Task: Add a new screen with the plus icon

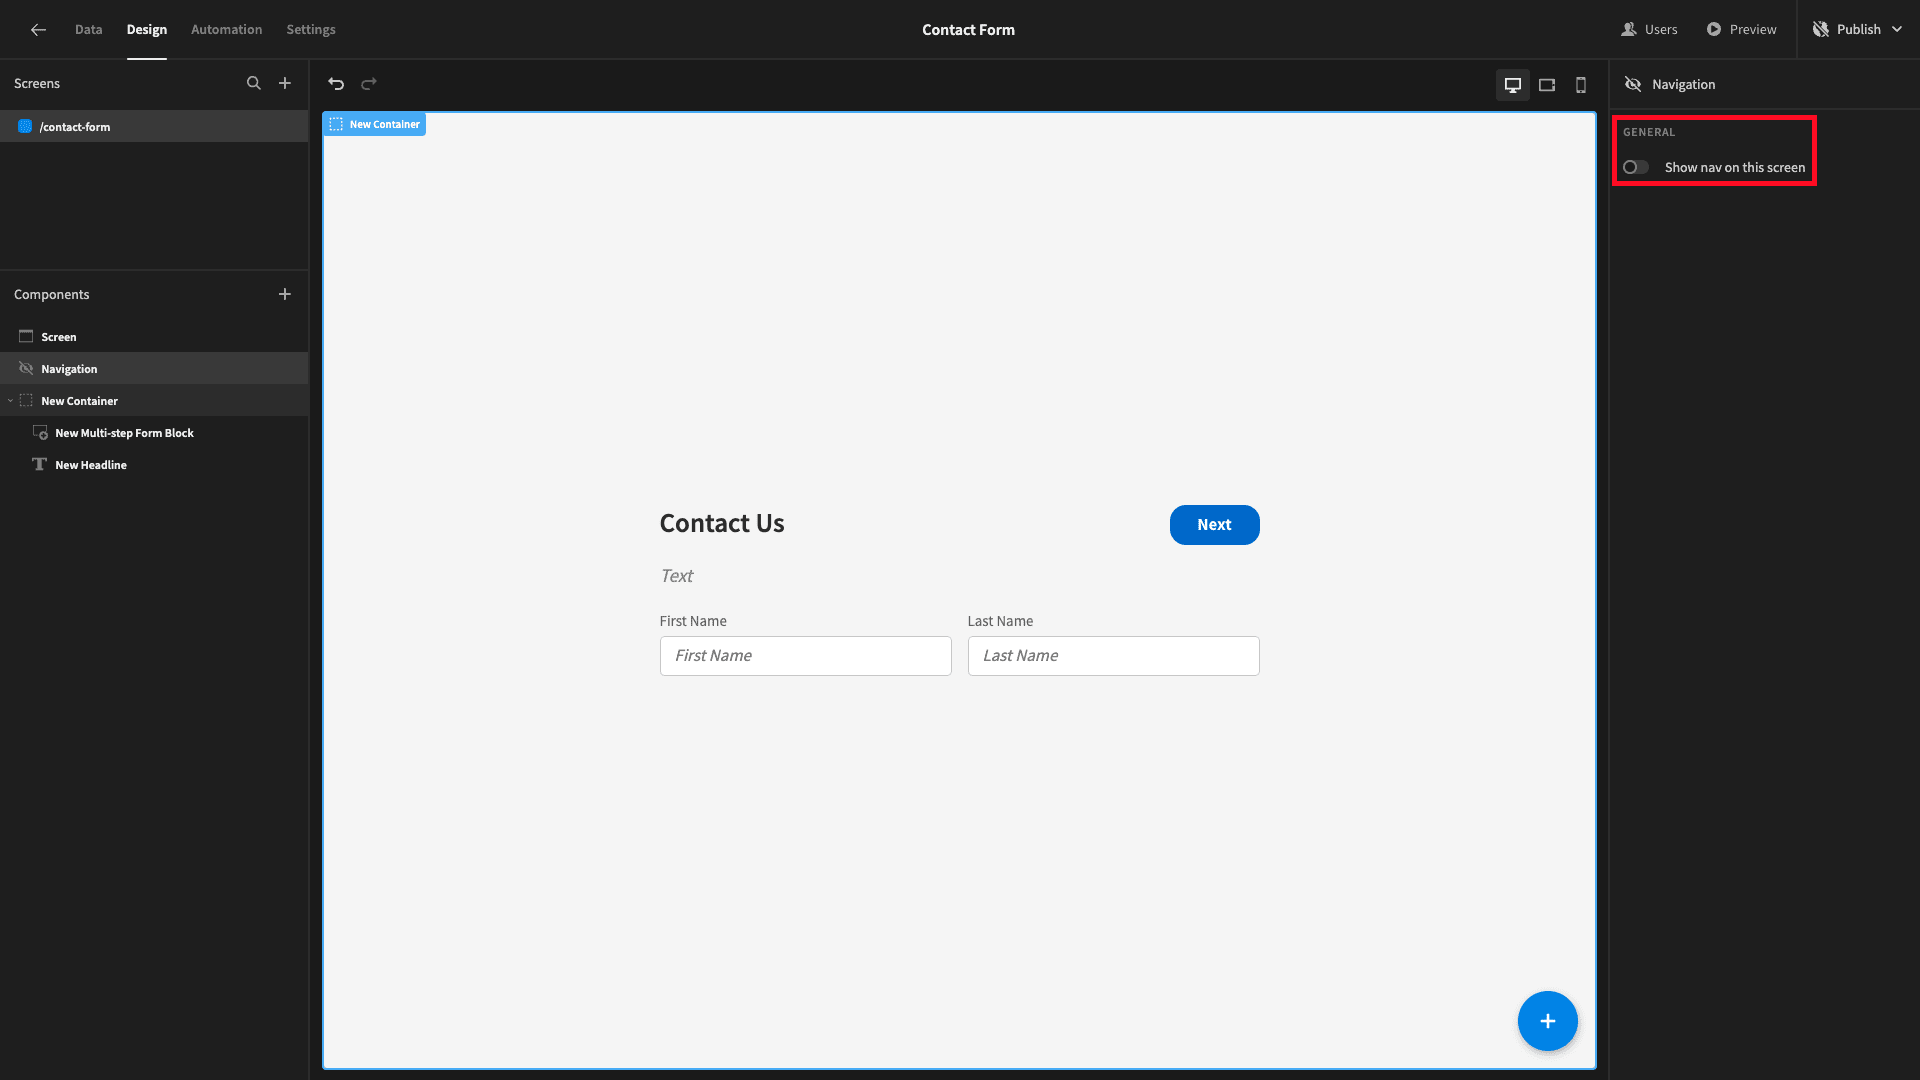Action: tap(285, 84)
